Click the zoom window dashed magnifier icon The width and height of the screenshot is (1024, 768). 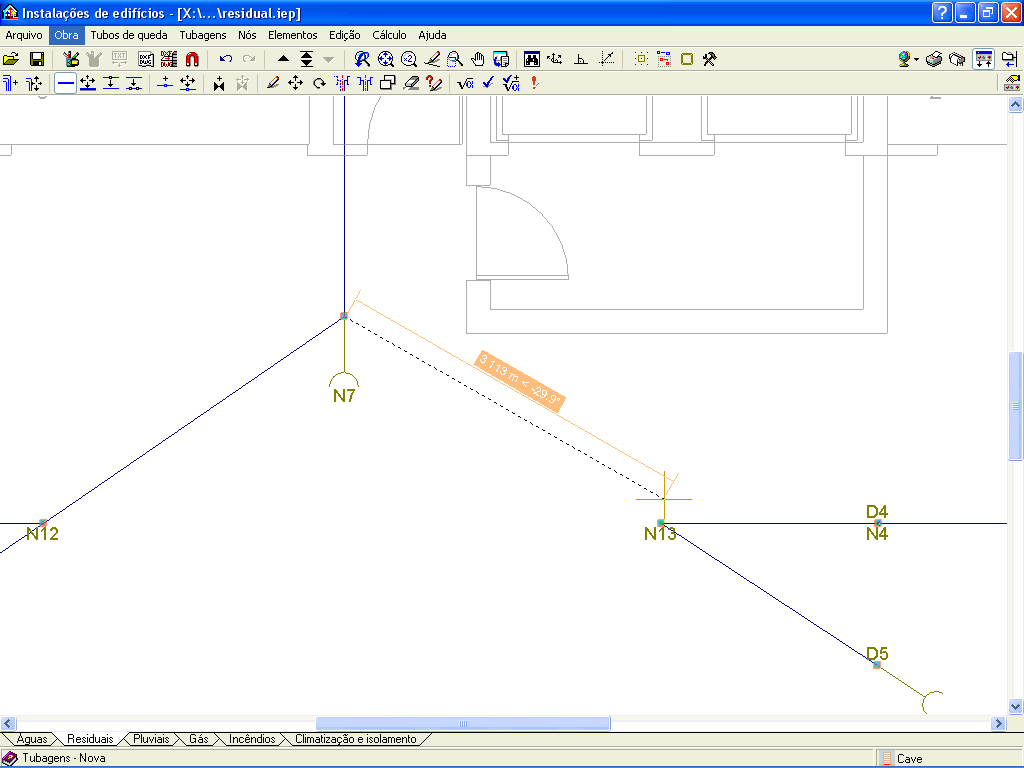click(x=455, y=59)
